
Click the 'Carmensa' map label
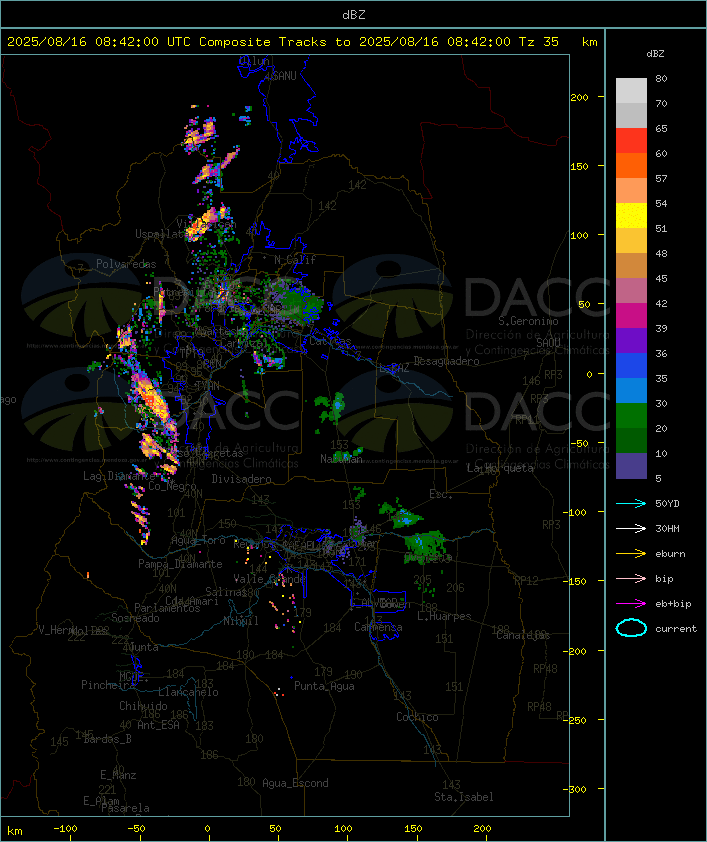coord(378,627)
